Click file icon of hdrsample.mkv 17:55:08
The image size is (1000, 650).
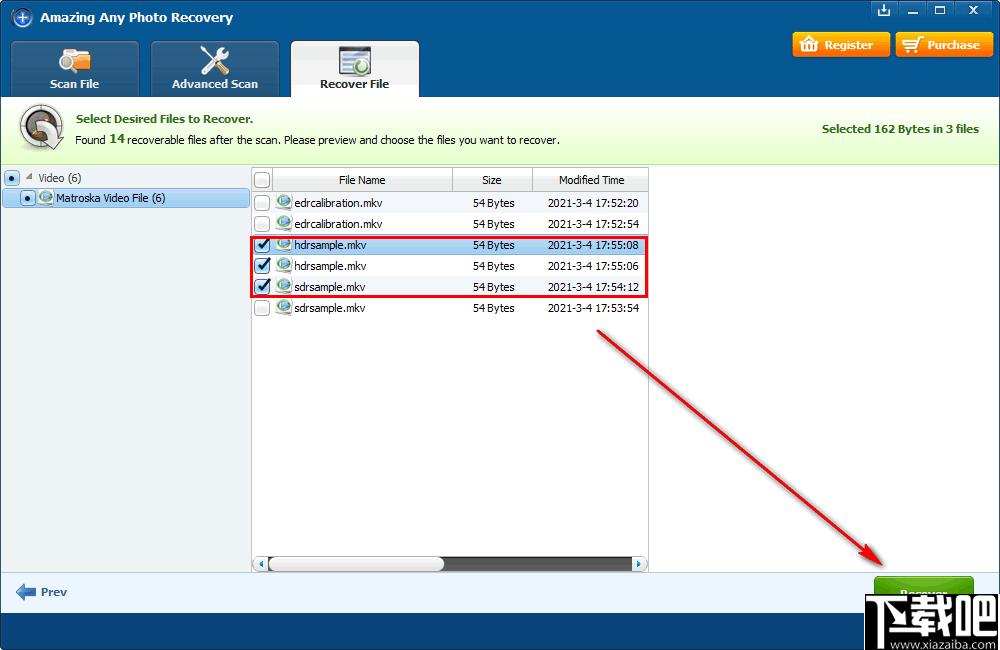pos(283,244)
